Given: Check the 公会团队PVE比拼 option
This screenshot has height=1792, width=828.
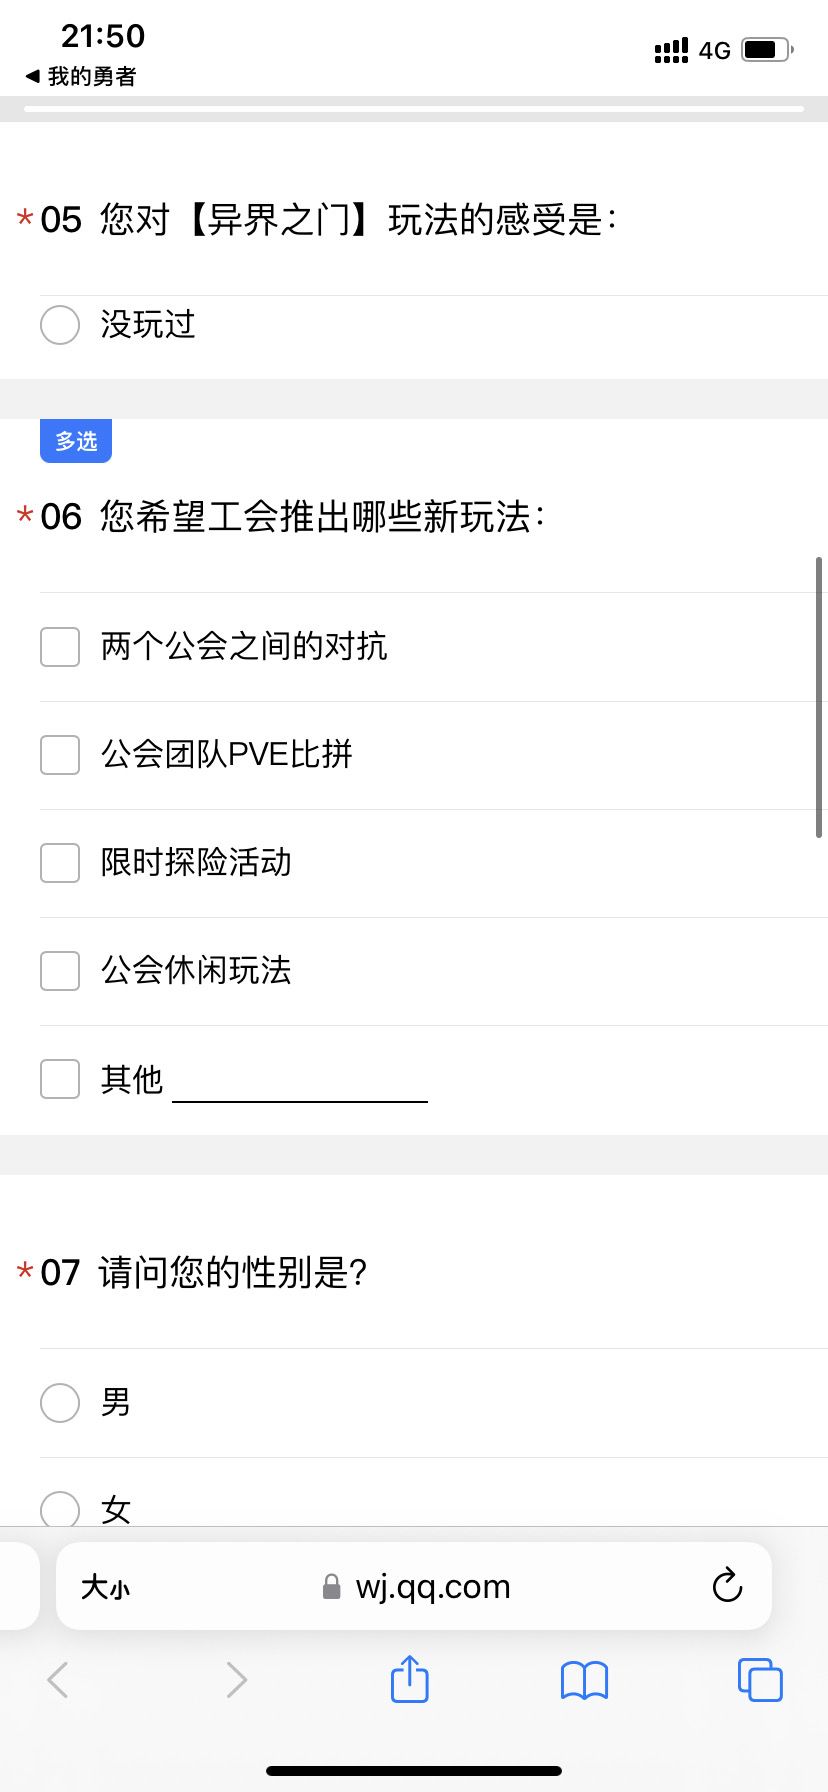Looking at the screenshot, I should click(60, 755).
